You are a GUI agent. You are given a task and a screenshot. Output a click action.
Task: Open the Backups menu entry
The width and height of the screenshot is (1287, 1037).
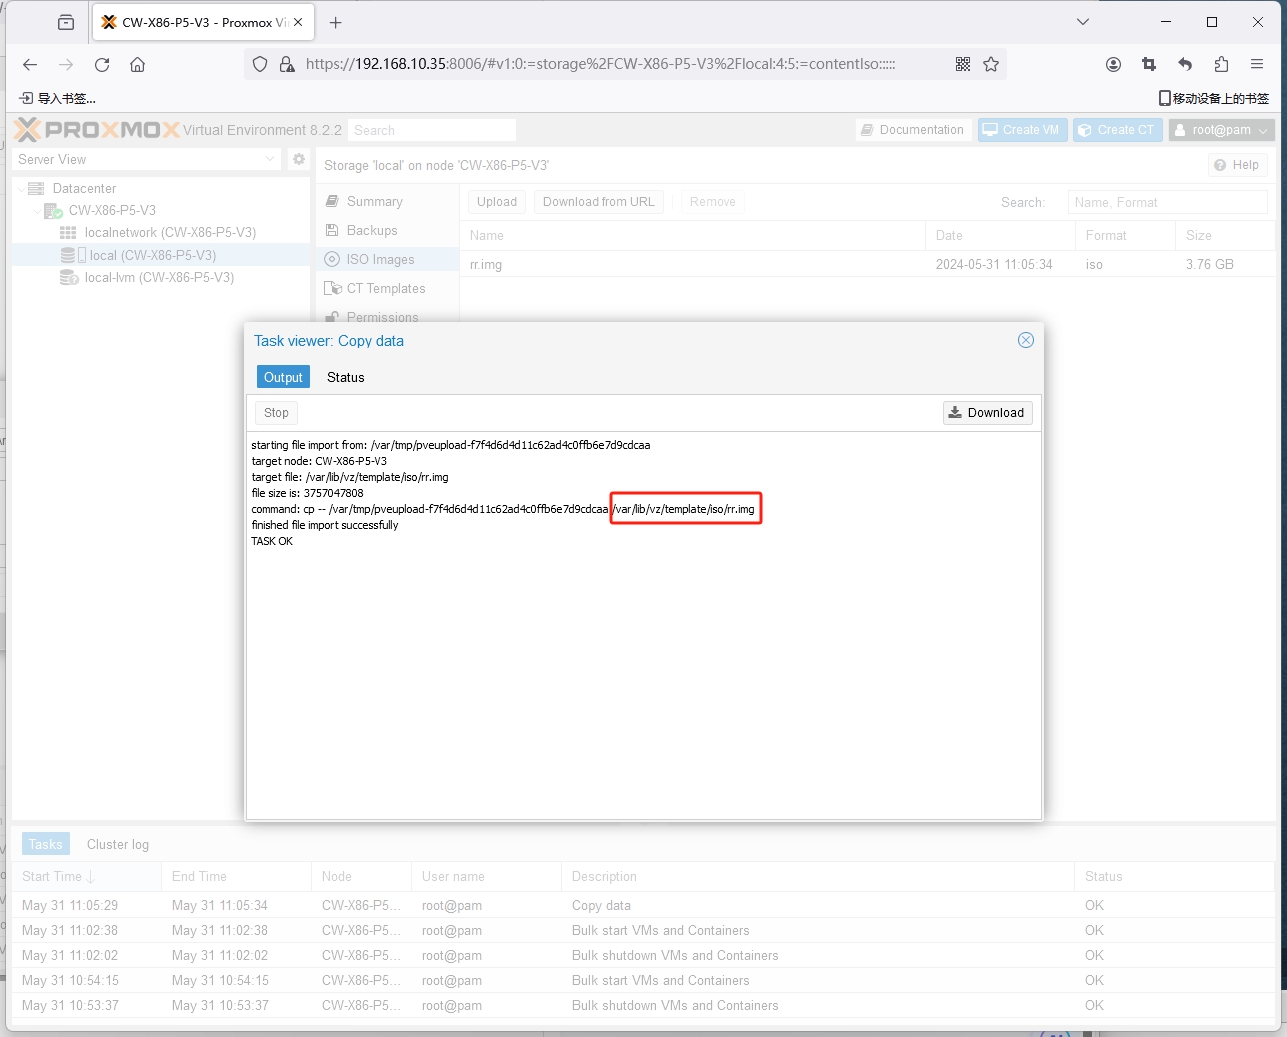click(388, 230)
